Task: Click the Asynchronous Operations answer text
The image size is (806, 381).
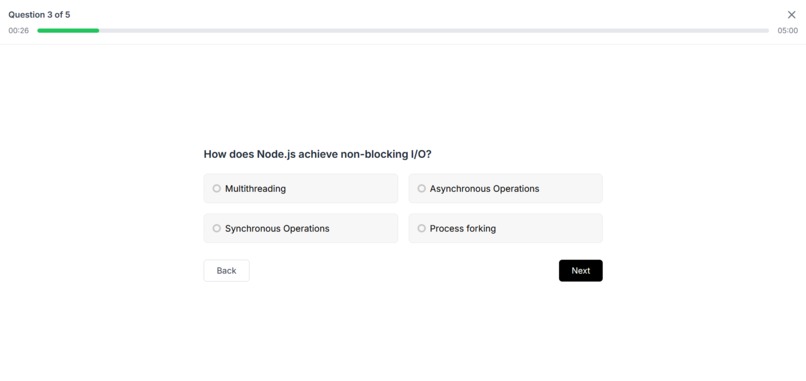Action: [485, 189]
